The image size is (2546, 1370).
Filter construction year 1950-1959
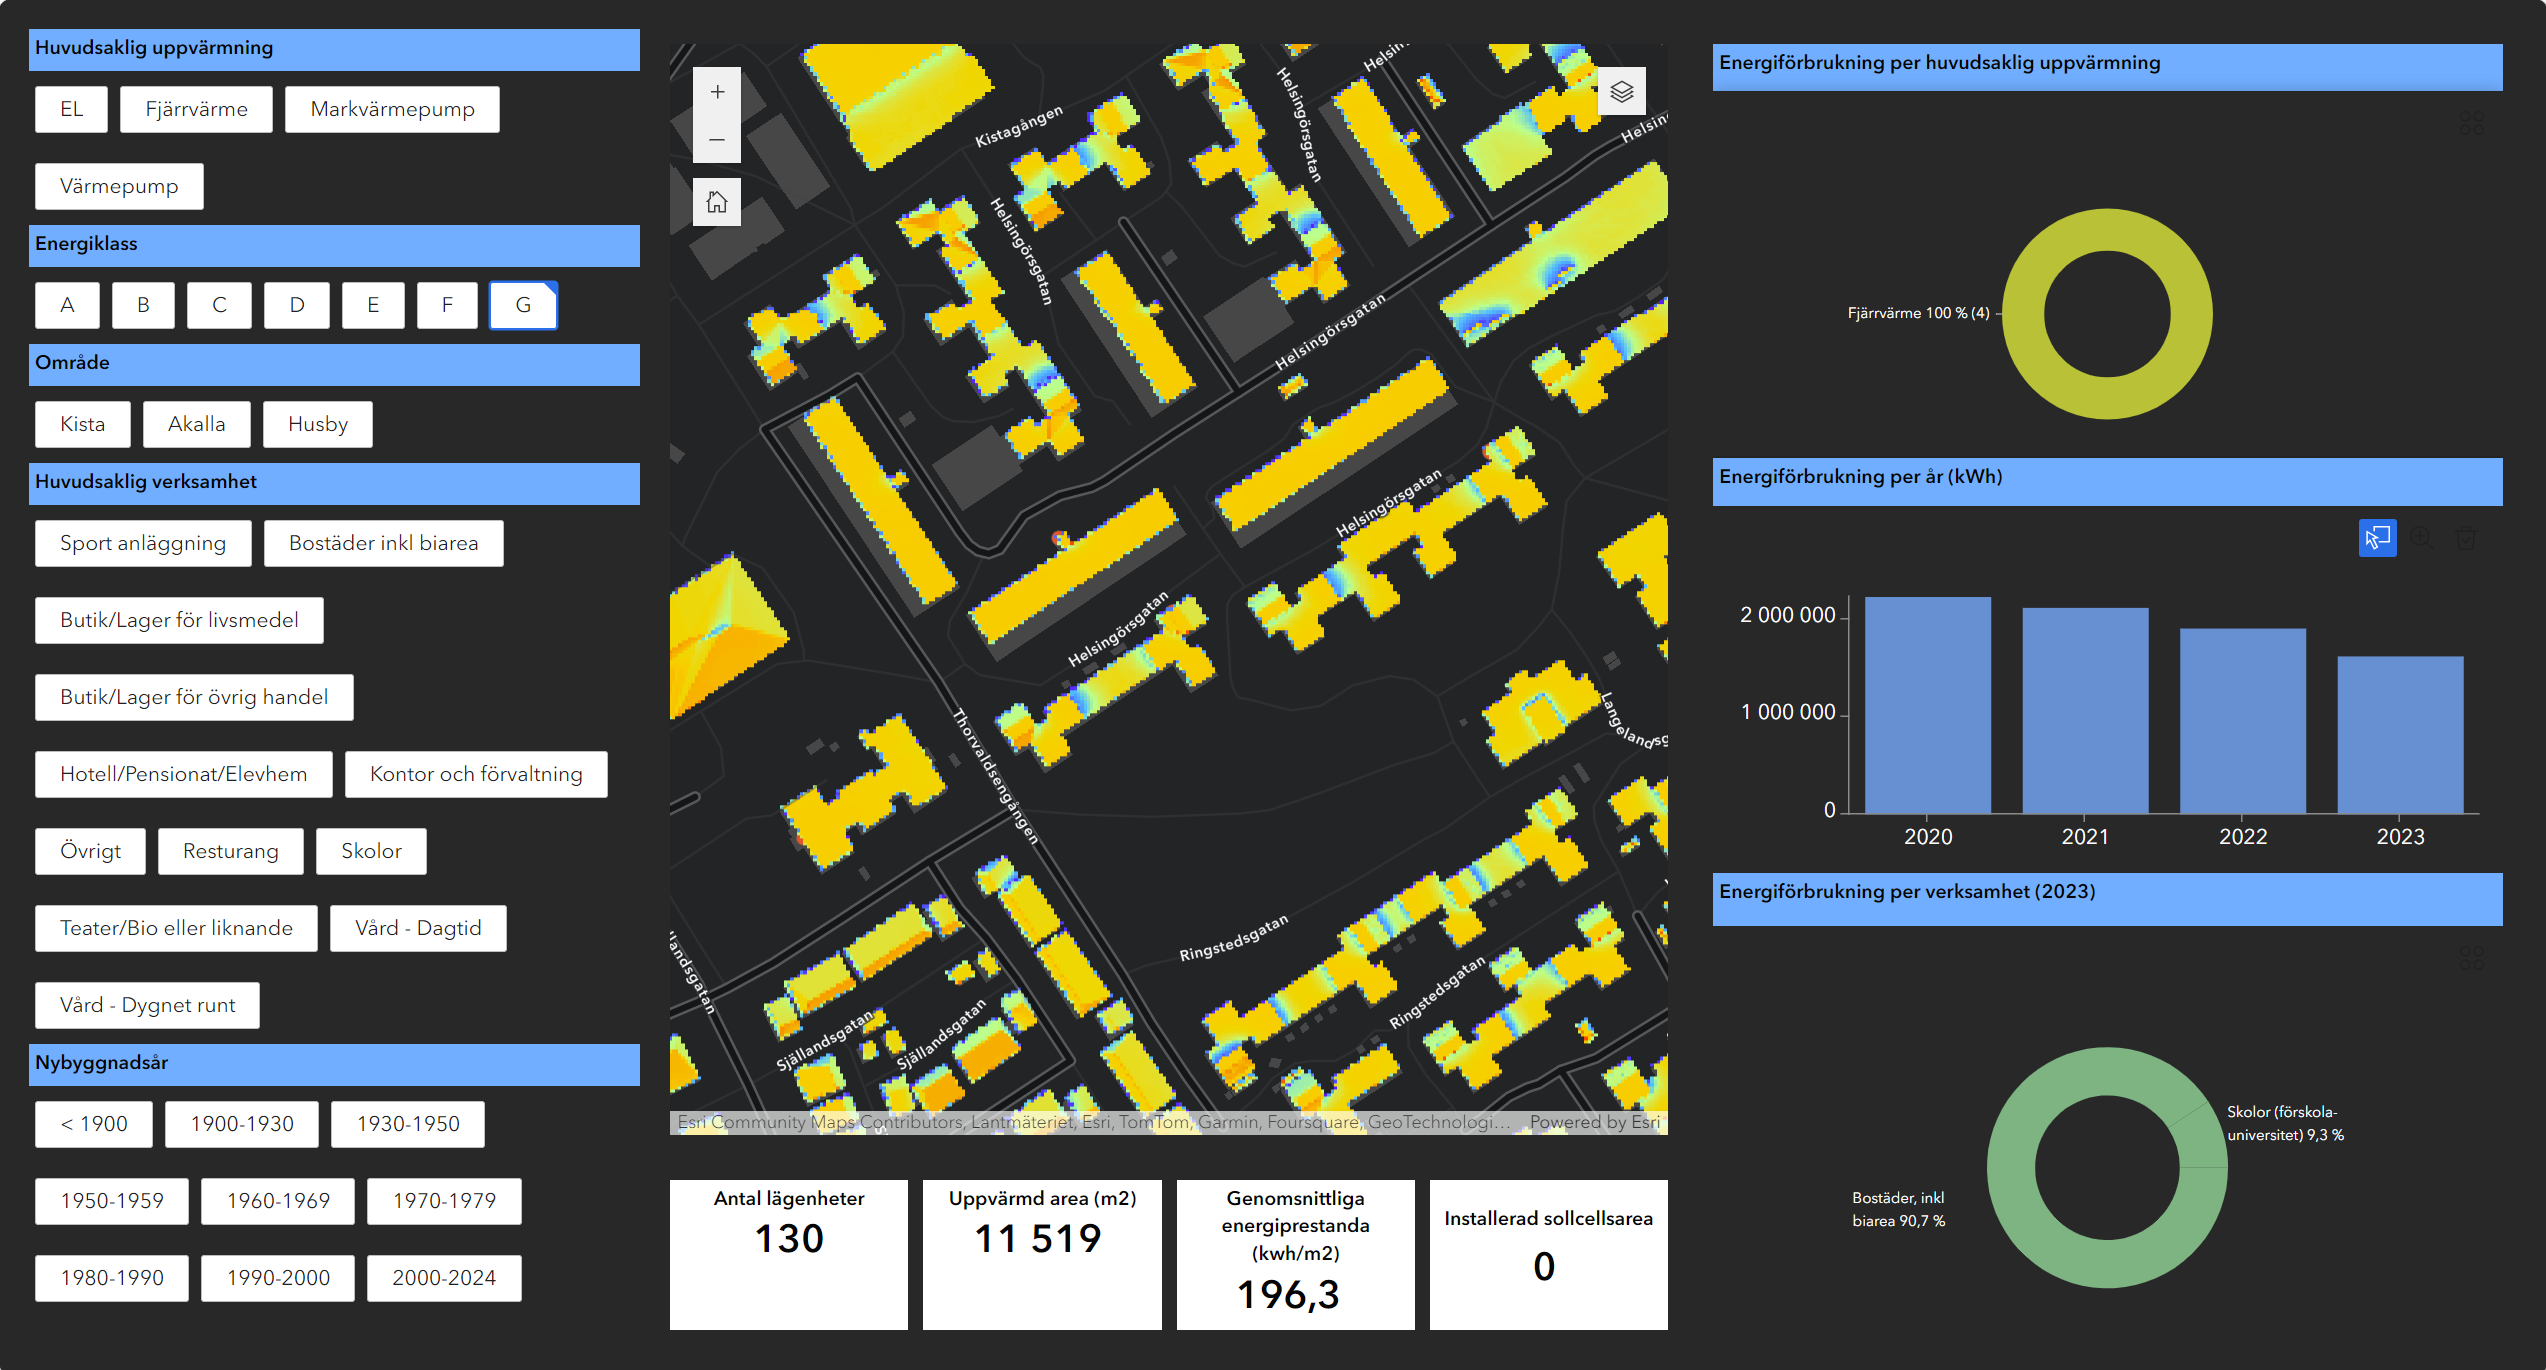112,1201
